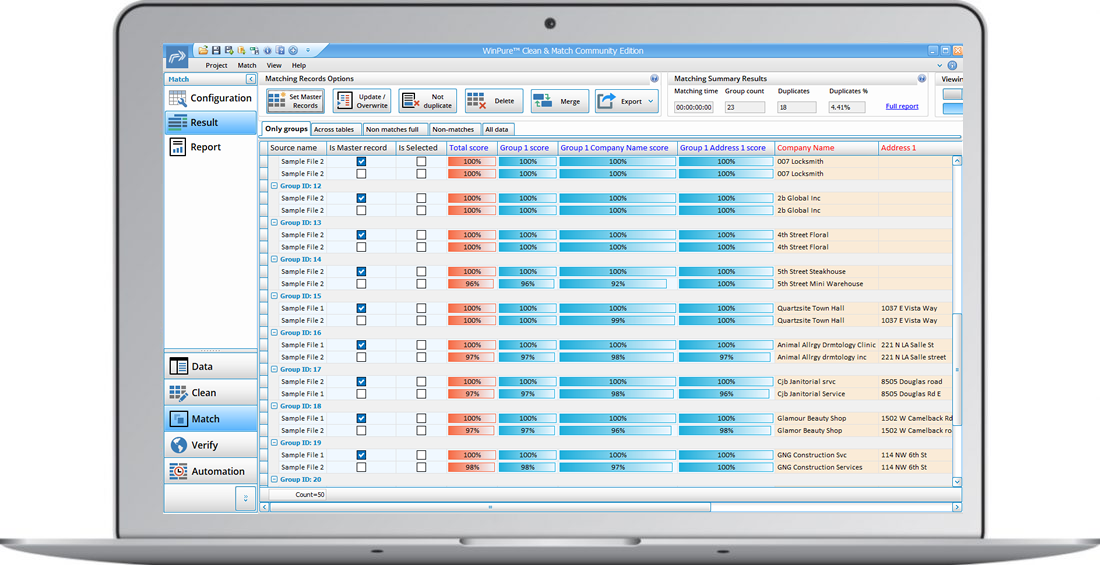Switch to the Non-matches tab
Screen dimensions: 1100x565
pyautogui.click(x=453, y=129)
